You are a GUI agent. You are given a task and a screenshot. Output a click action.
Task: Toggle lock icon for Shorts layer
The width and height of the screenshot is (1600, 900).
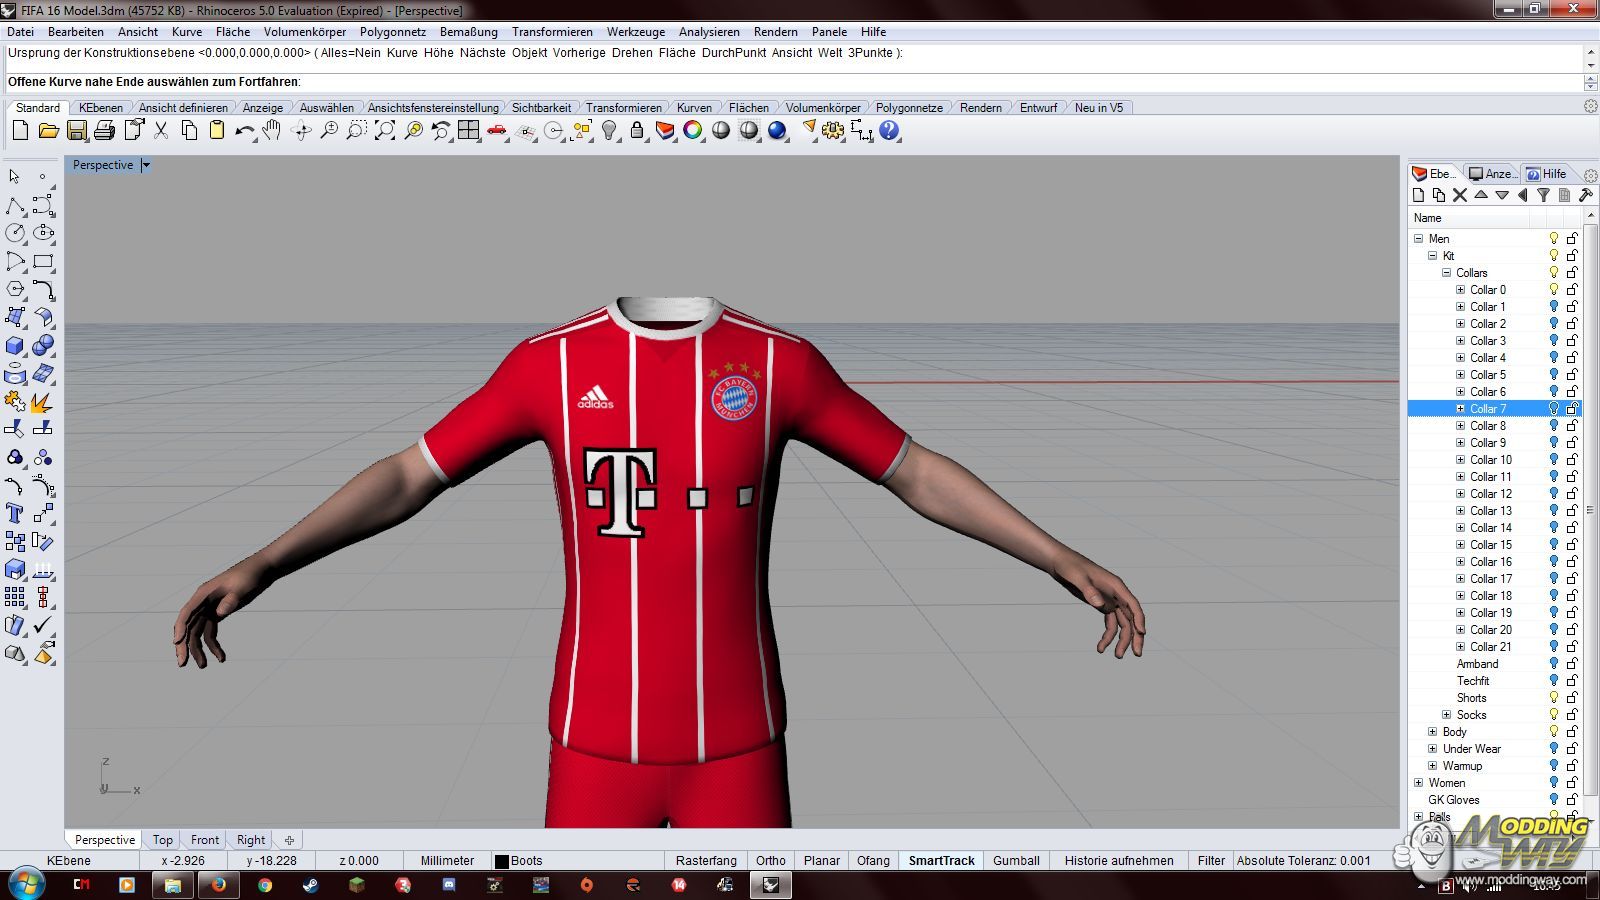pyautogui.click(x=1572, y=698)
